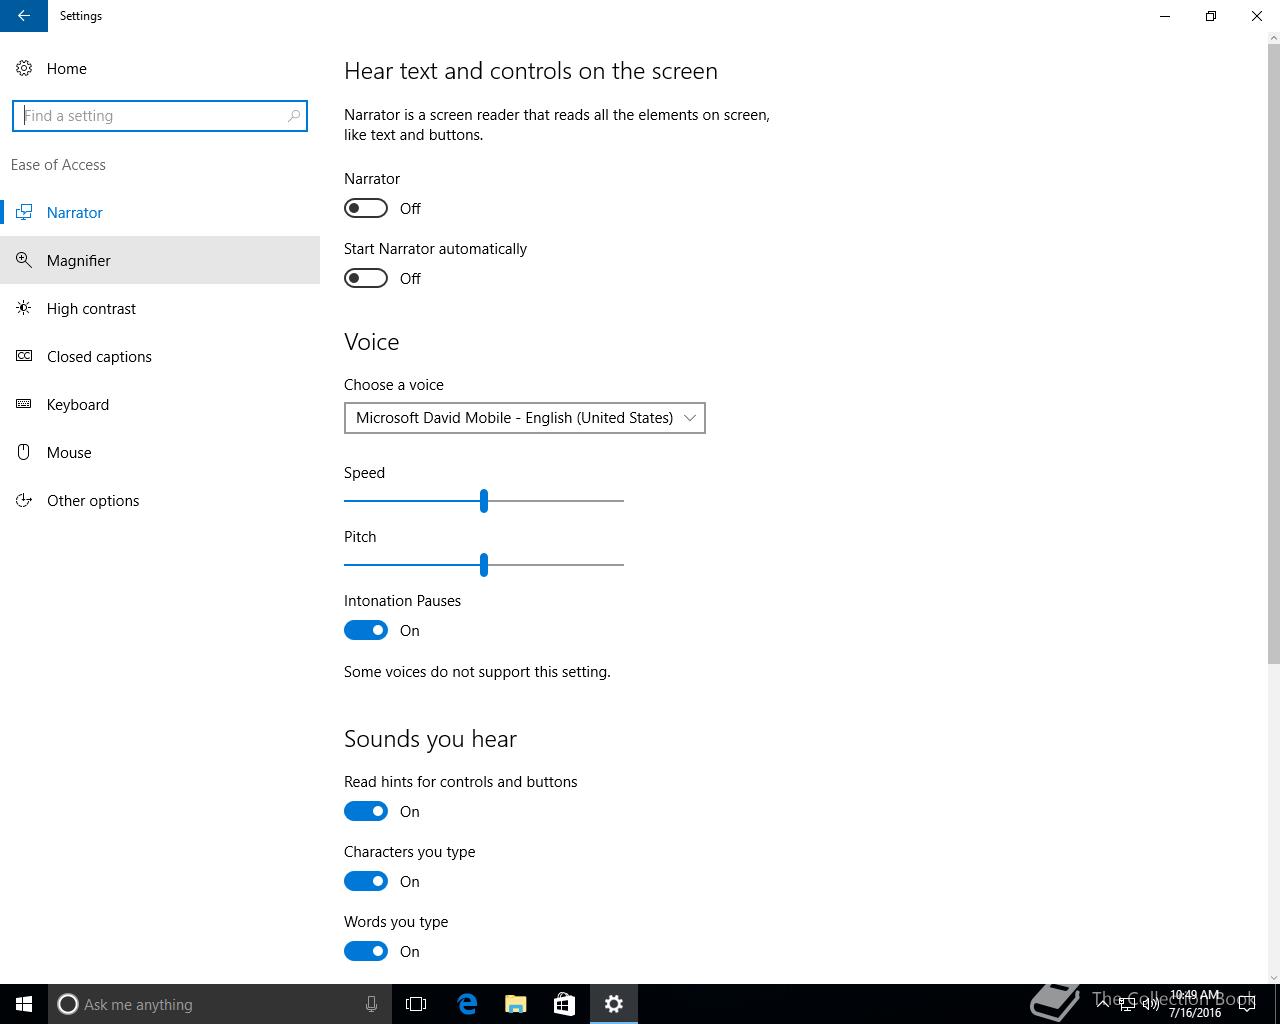This screenshot has width=1280, height=1024.
Task: Click the High contrast sun icon
Action: [24, 308]
